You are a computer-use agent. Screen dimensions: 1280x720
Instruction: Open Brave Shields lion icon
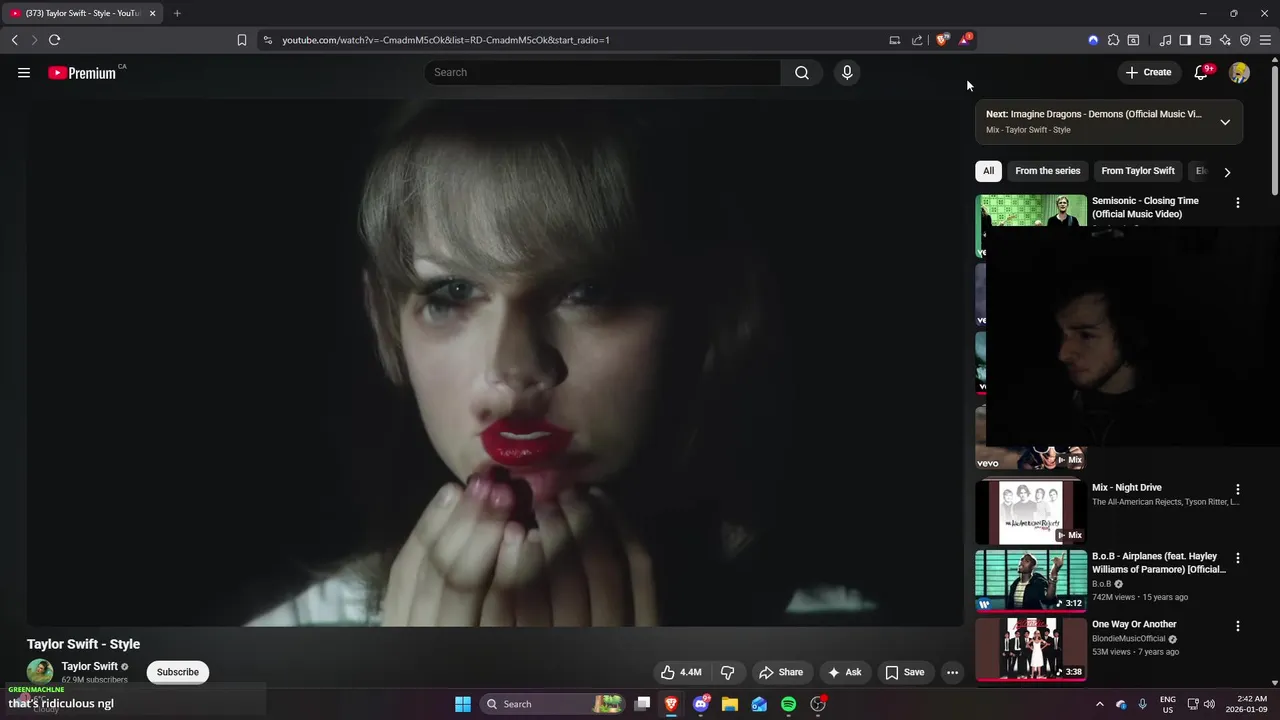[x=942, y=40]
